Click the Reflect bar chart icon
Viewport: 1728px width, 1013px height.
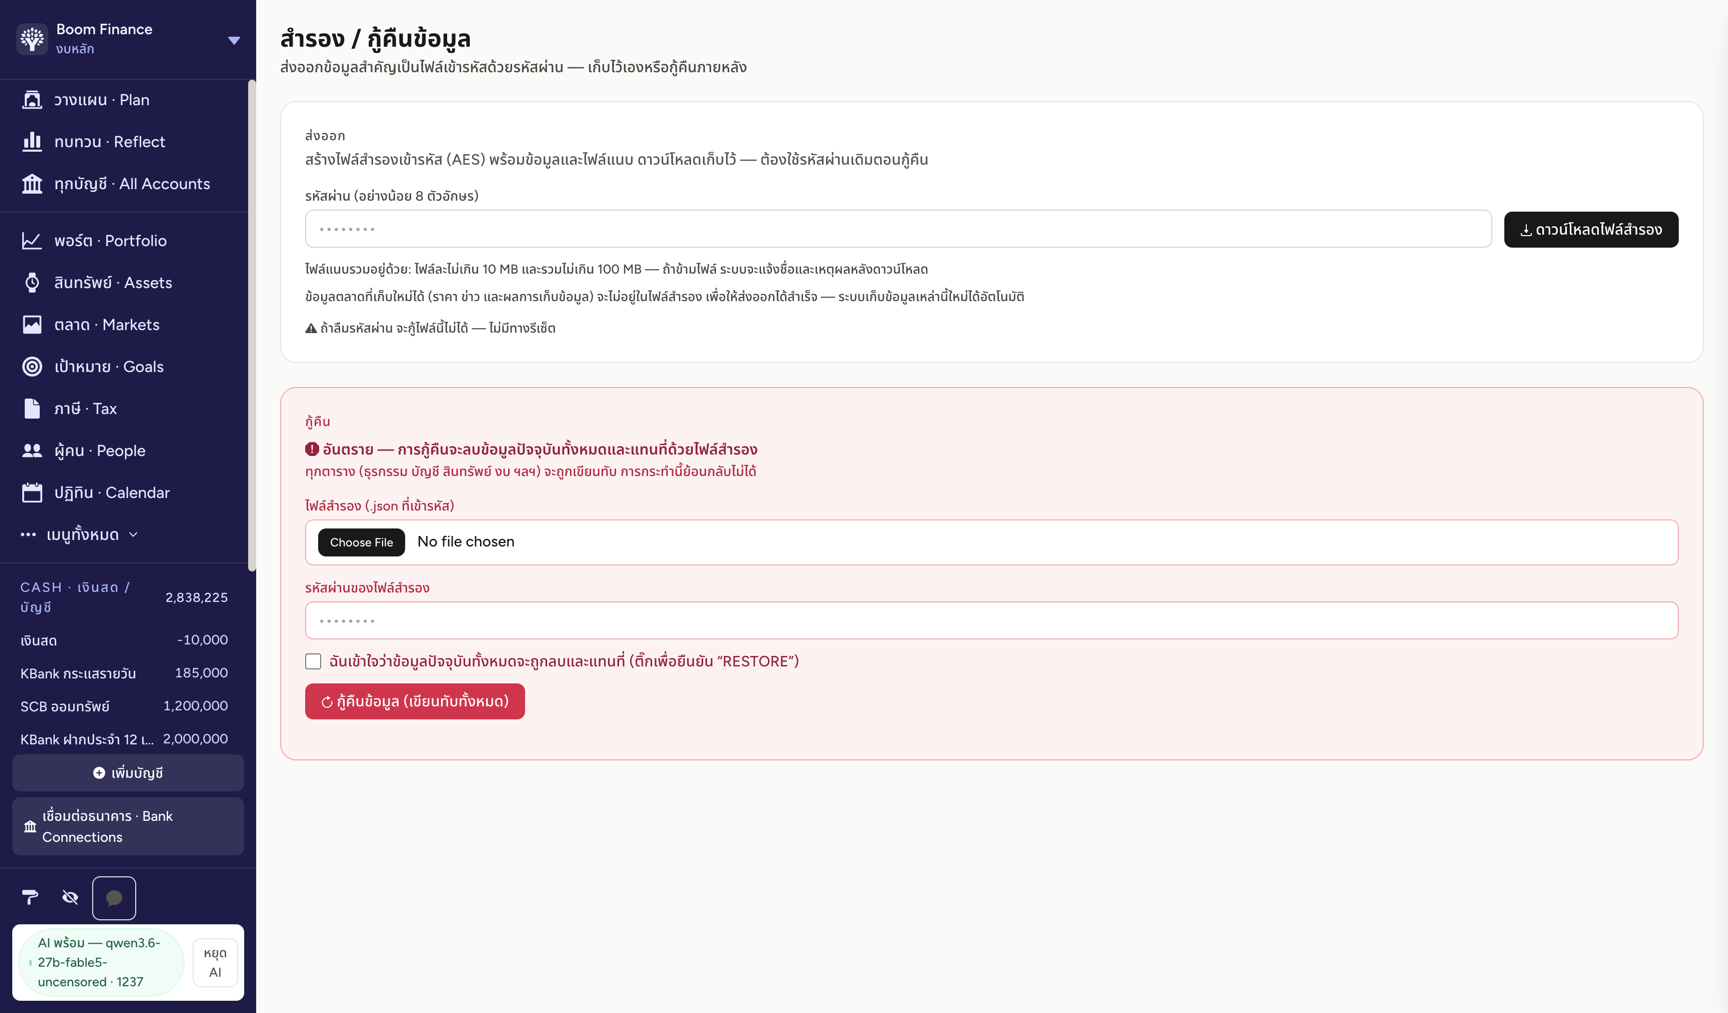(32, 142)
